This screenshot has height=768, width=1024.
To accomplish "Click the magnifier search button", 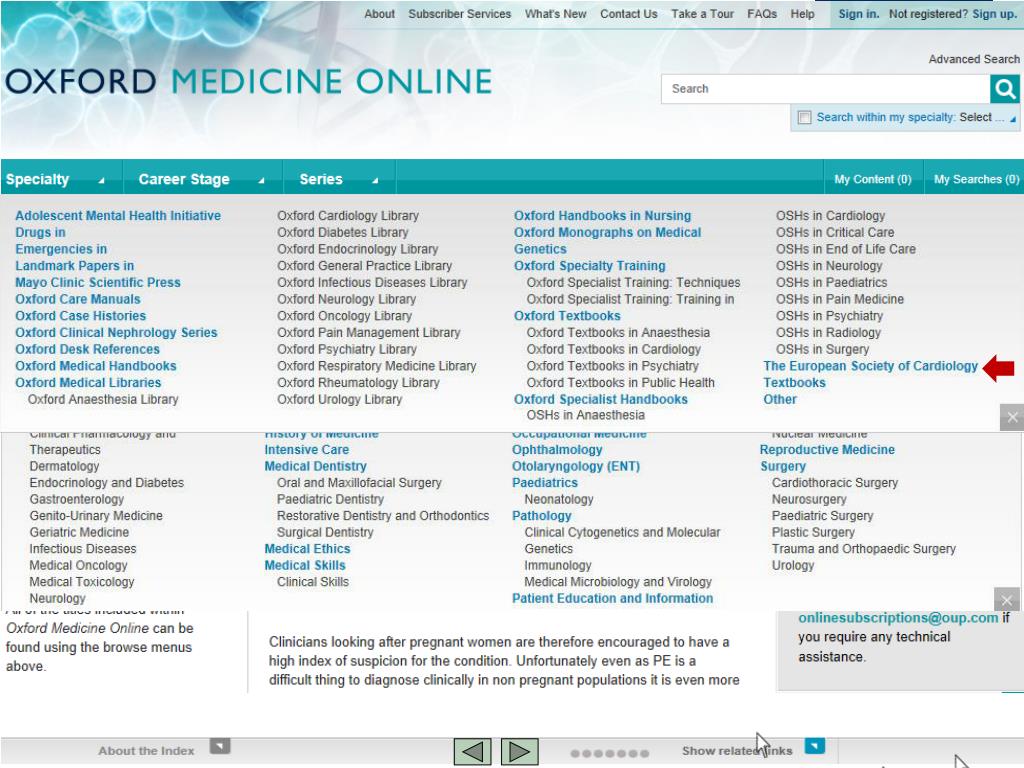I will (1004, 89).
